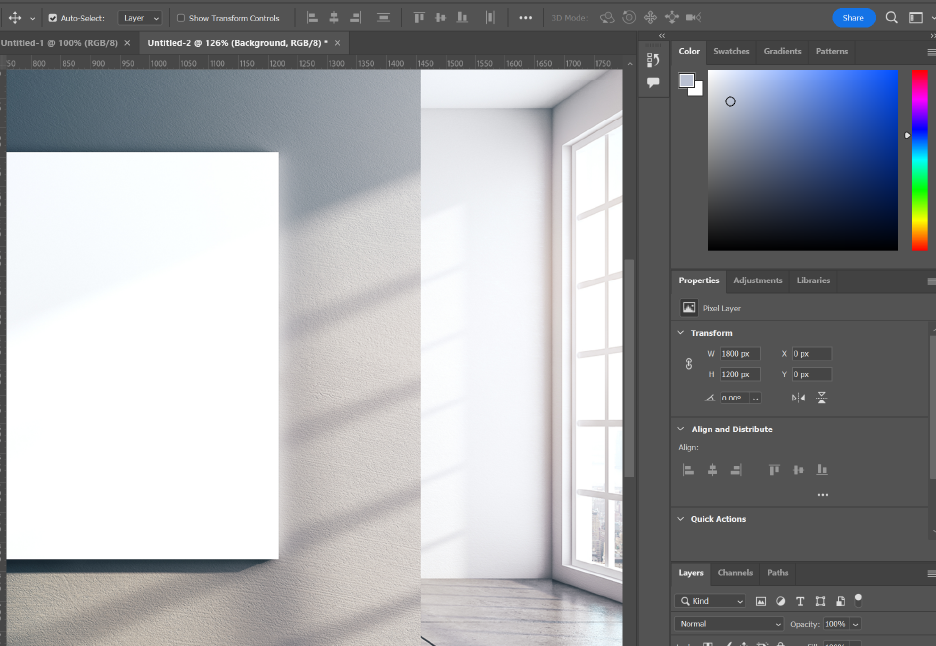Open the comments speech bubble panel icon
Screen dimensions: 936x646
click(x=653, y=83)
